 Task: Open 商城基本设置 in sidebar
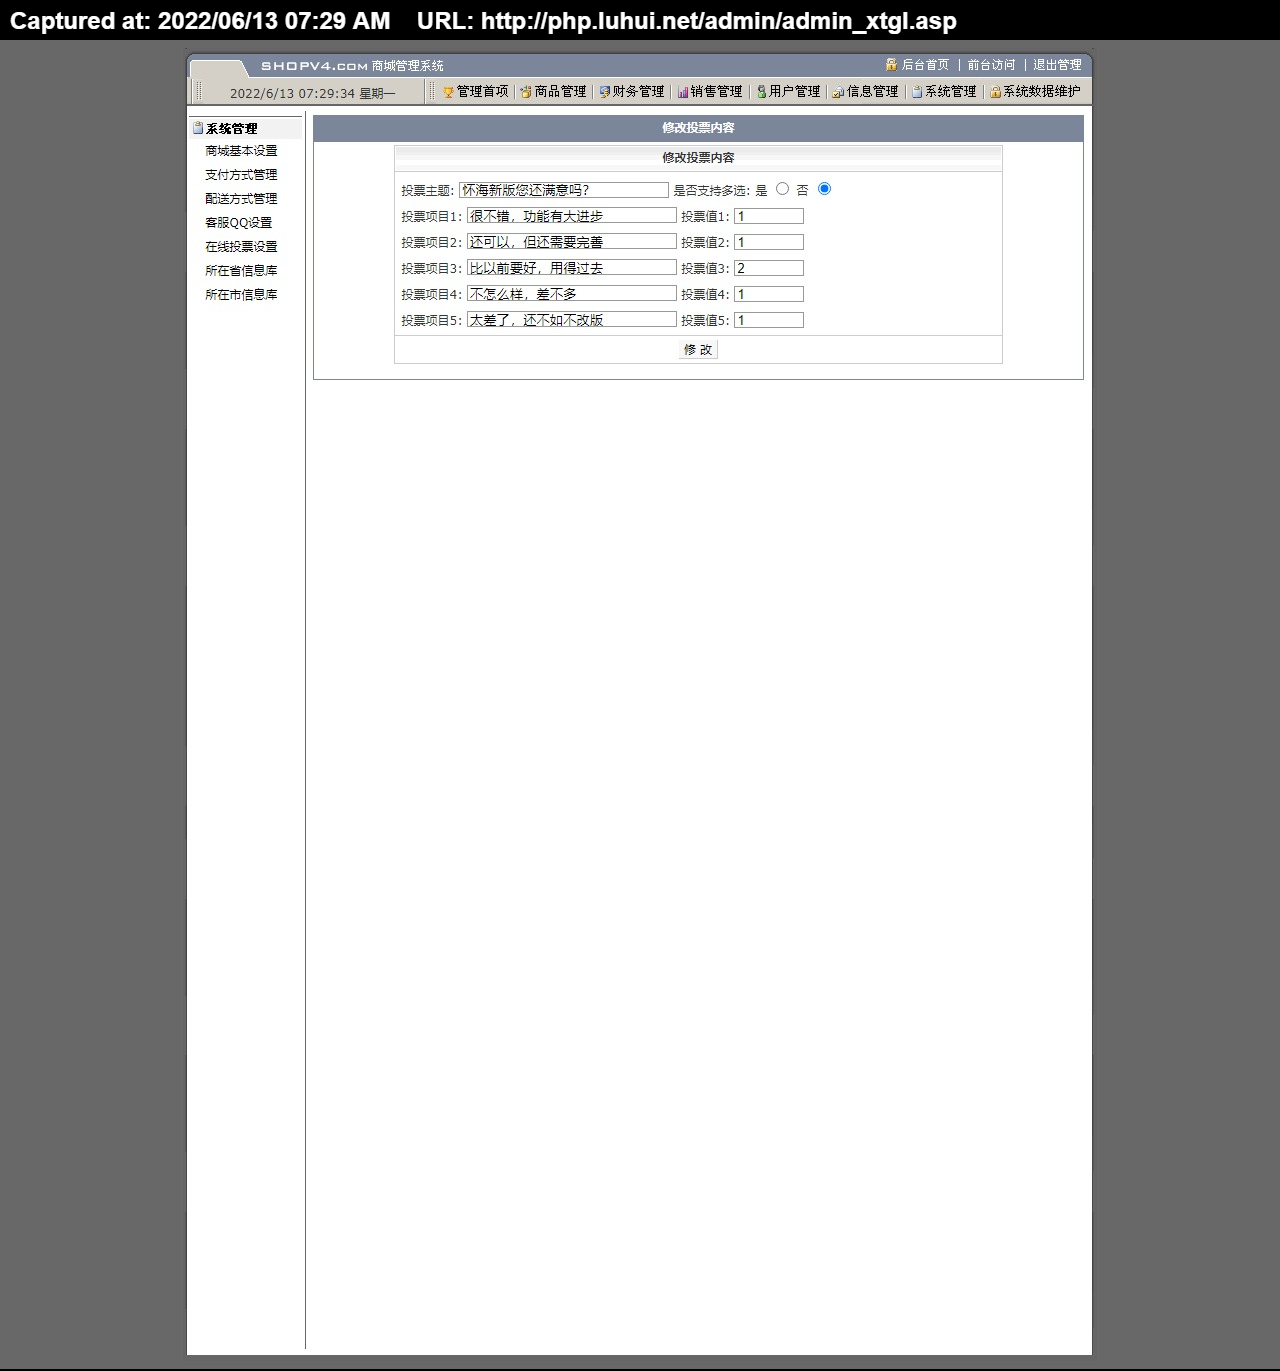(x=241, y=151)
